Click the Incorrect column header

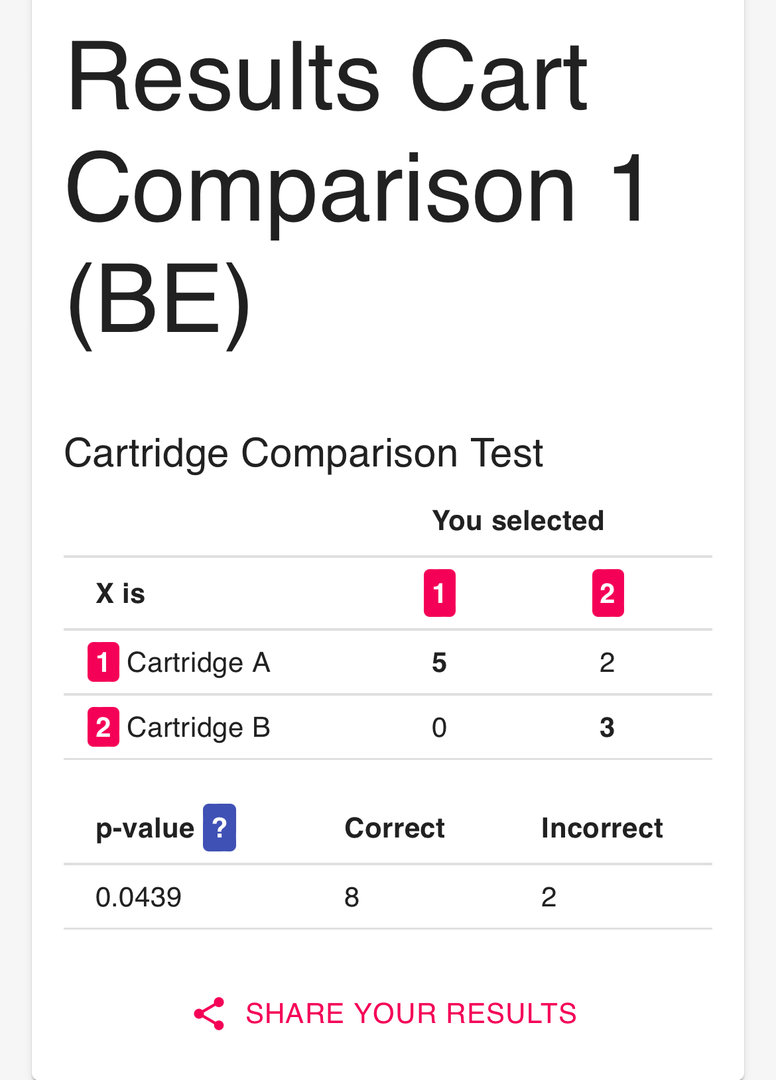[602, 828]
